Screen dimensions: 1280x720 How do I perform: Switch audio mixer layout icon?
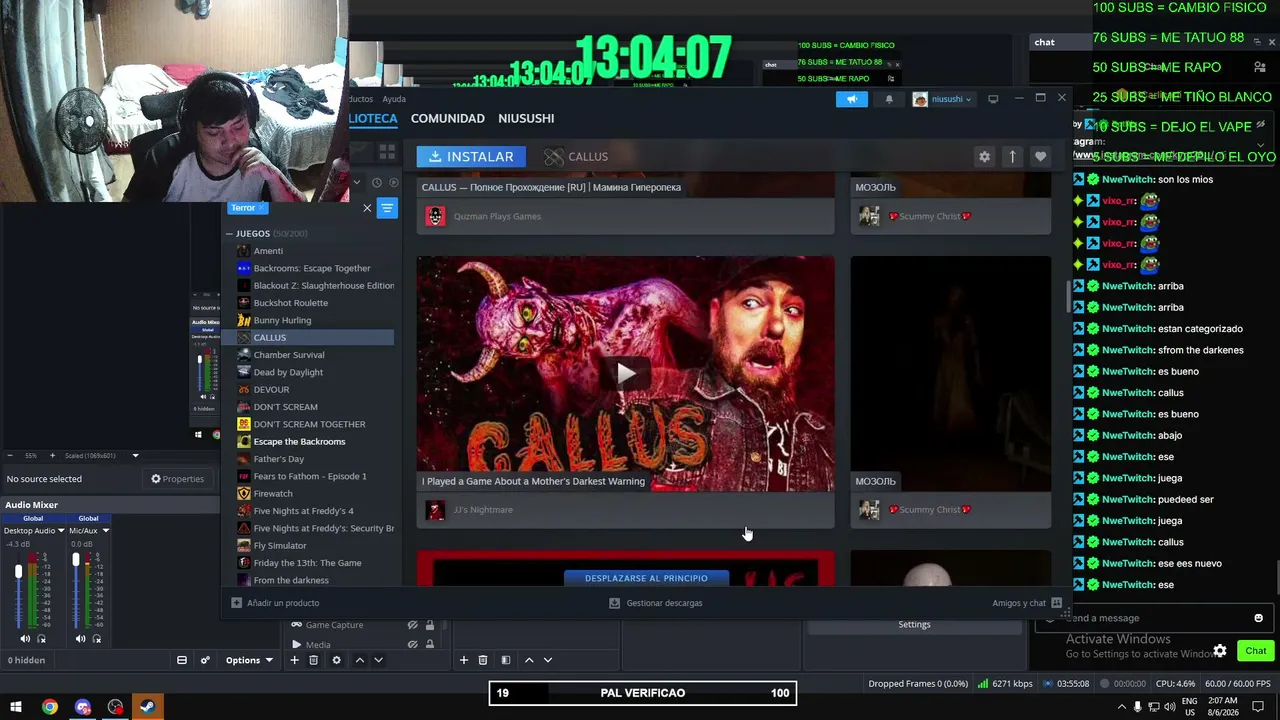tap(182, 660)
